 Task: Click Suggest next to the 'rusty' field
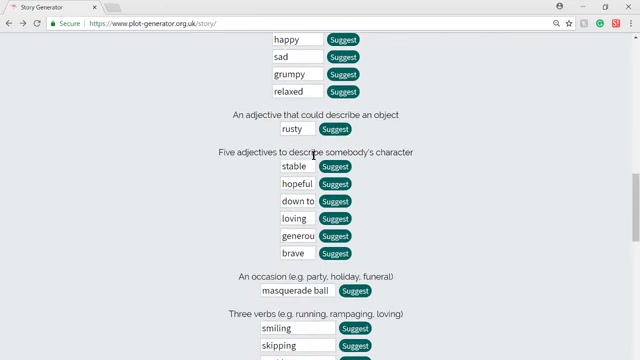335,129
